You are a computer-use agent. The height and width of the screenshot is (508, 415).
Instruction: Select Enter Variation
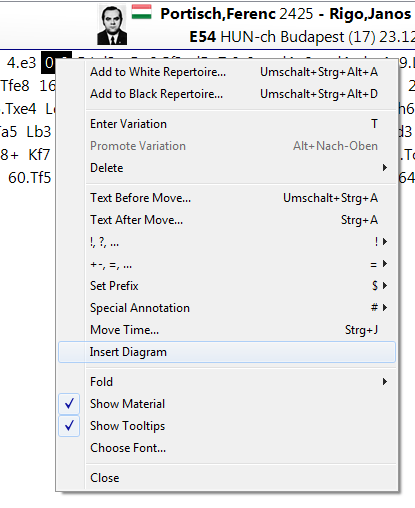pyautogui.click(x=227, y=124)
